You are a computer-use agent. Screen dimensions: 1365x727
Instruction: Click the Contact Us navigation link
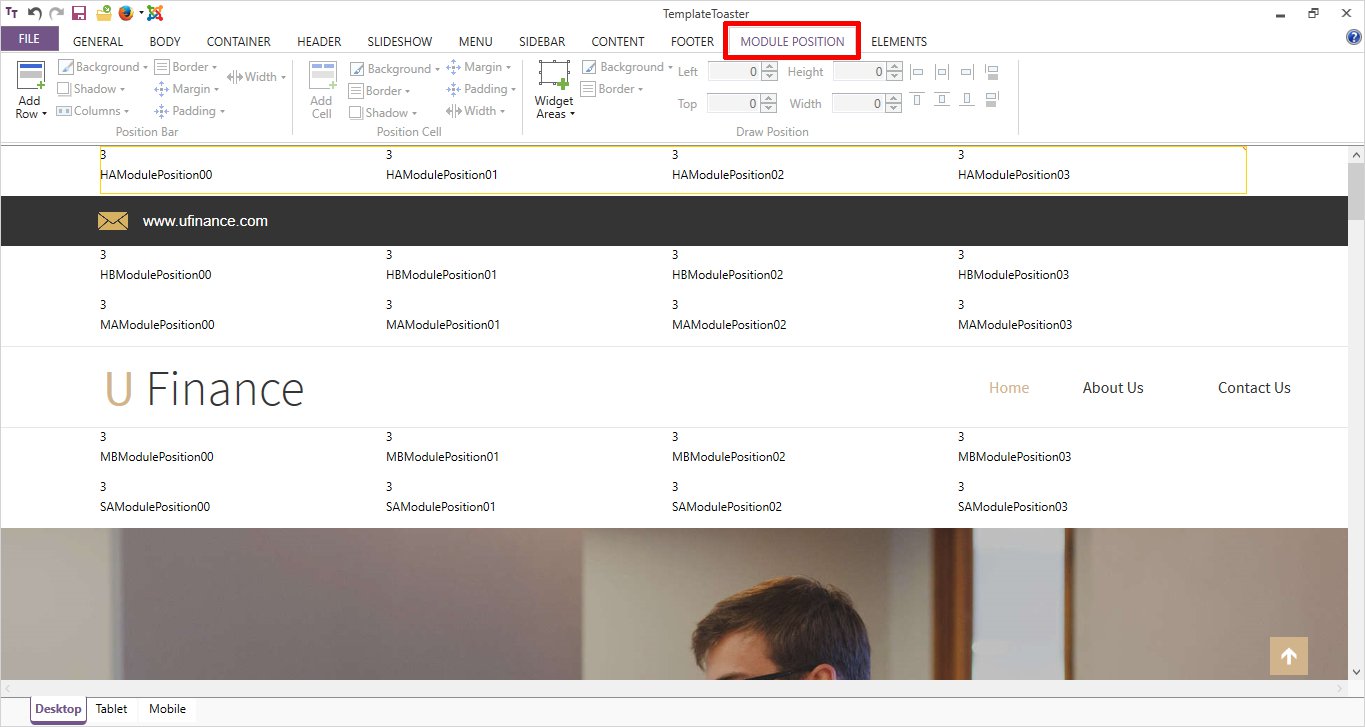click(1253, 388)
